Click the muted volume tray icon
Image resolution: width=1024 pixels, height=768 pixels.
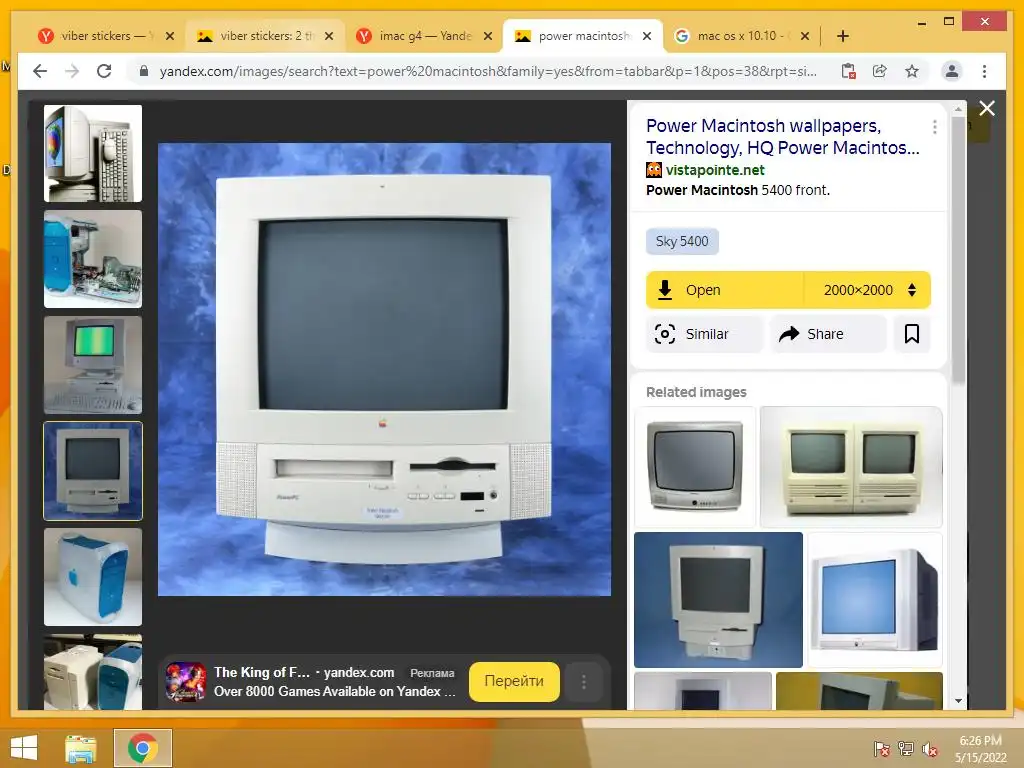point(930,748)
